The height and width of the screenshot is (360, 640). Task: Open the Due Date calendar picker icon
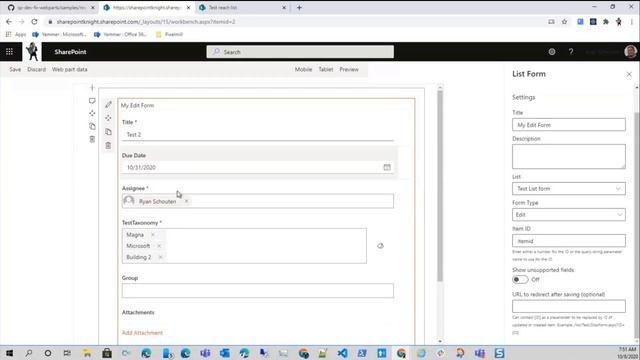tap(387, 167)
